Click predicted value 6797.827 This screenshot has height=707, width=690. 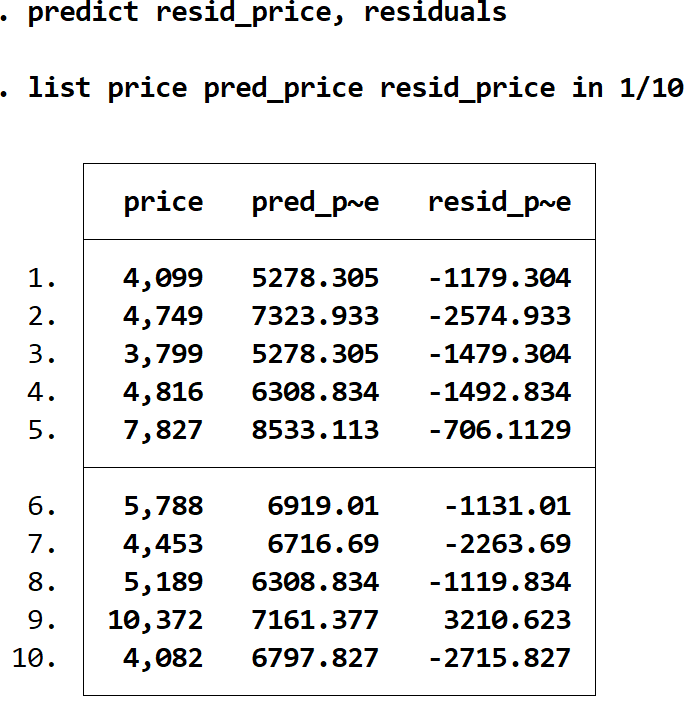(315, 658)
